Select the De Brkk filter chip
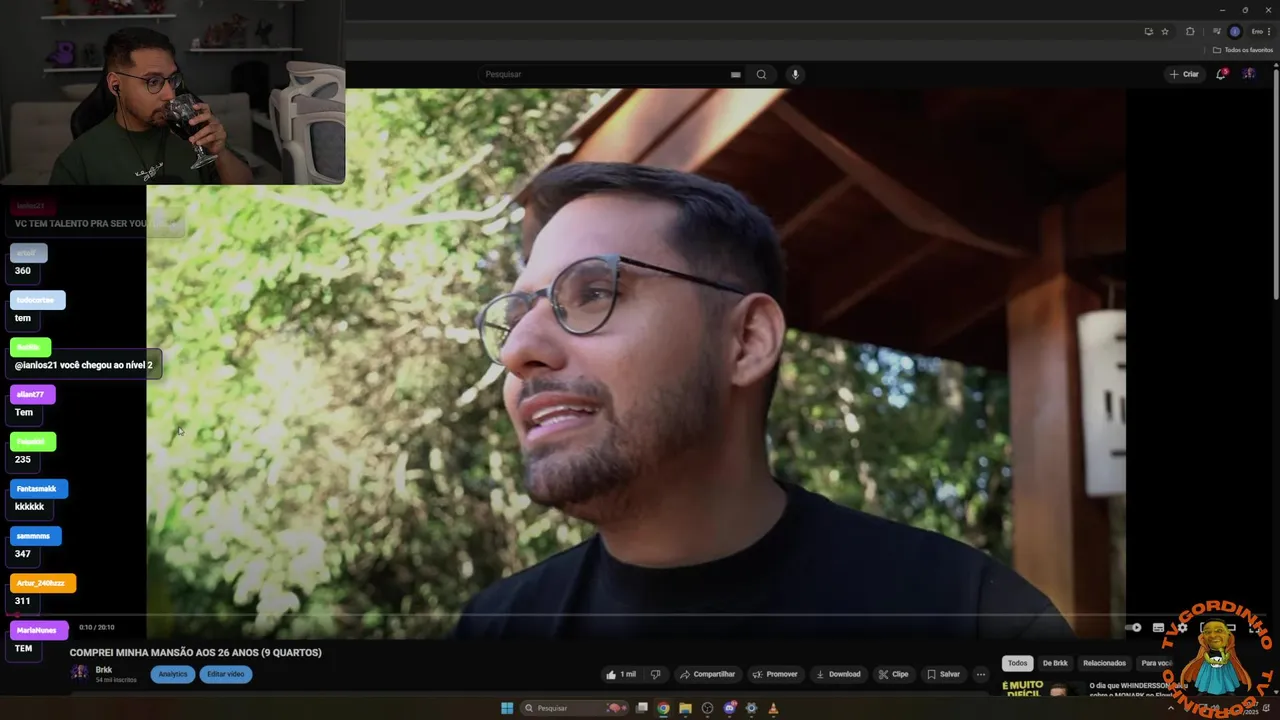 click(1055, 663)
